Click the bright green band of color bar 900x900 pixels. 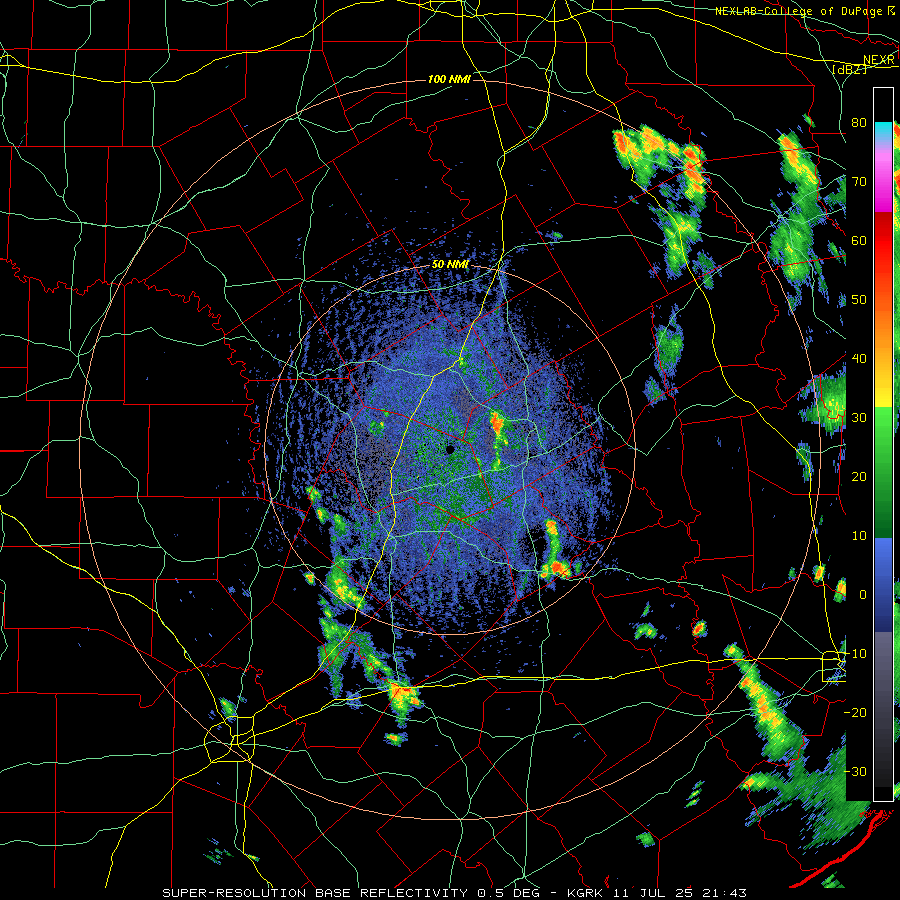point(883,436)
